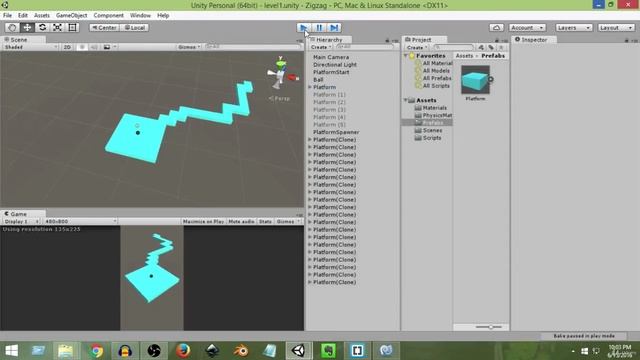Image resolution: width=640 pixels, height=360 pixels.
Task: Open the Scenes folder
Action: (429, 130)
